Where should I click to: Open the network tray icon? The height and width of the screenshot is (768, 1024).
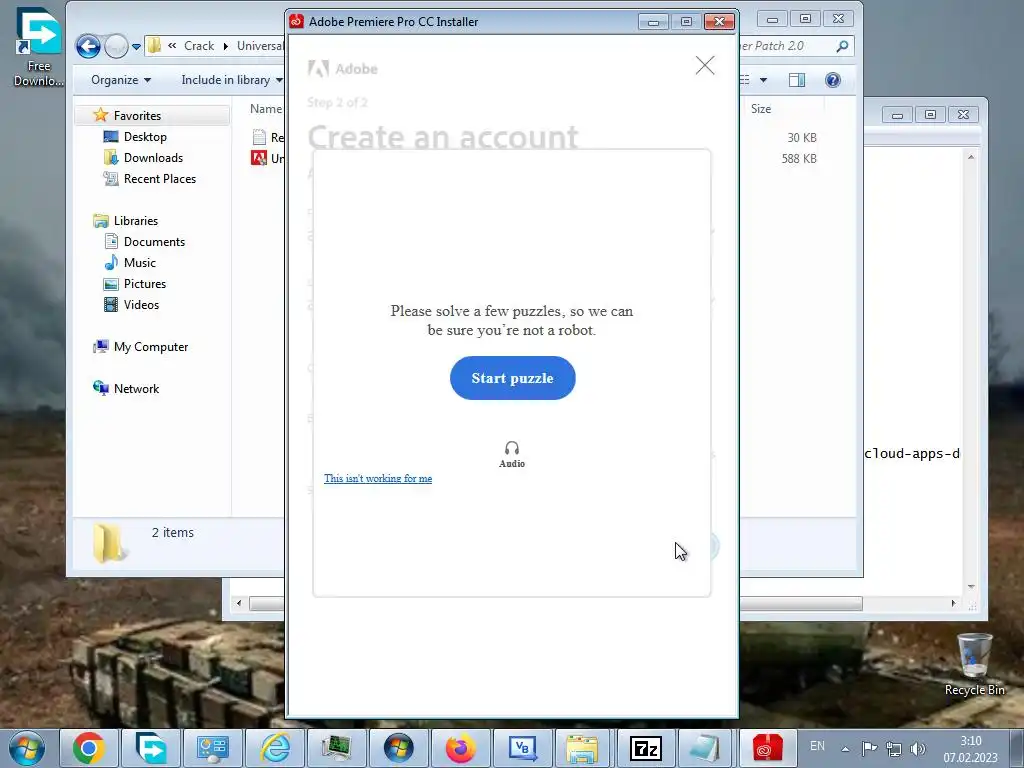893,748
